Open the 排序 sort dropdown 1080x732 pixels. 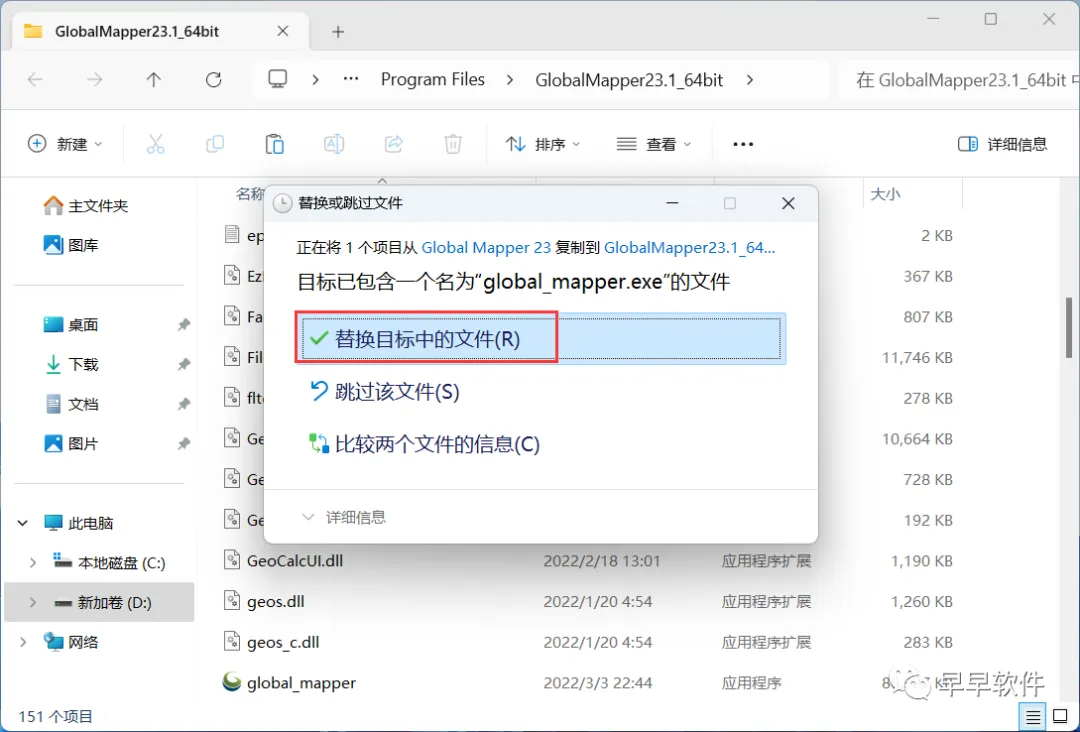tap(543, 144)
